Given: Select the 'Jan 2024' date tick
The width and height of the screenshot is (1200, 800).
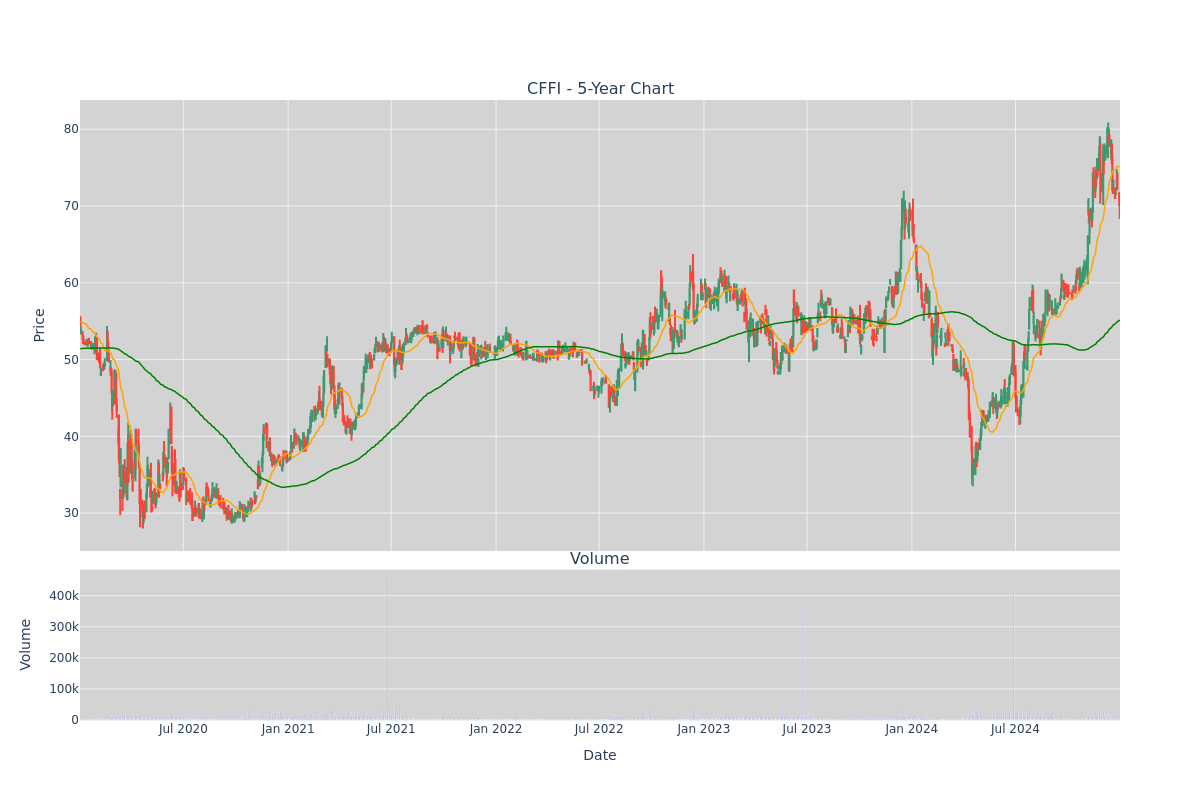Looking at the screenshot, I should click(912, 729).
